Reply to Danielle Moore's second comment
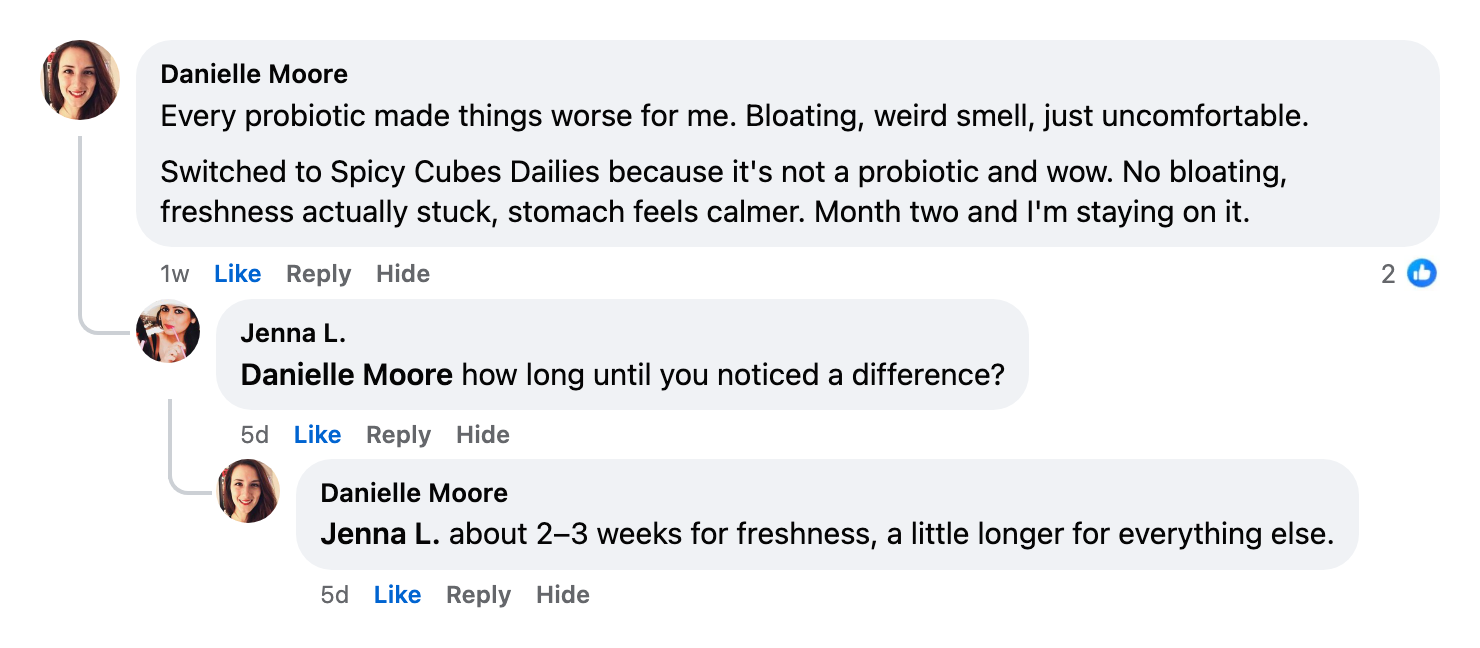This screenshot has height=648, width=1480. pyautogui.click(x=478, y=594)
